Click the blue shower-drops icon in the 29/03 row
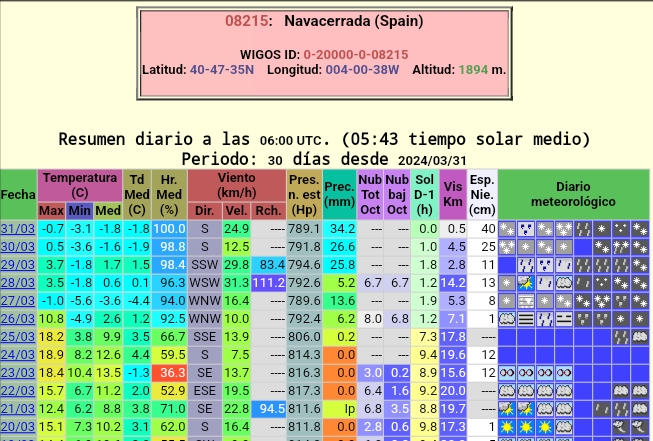Image resolution: width=653 pixels, height=441 pixels. 545,265
